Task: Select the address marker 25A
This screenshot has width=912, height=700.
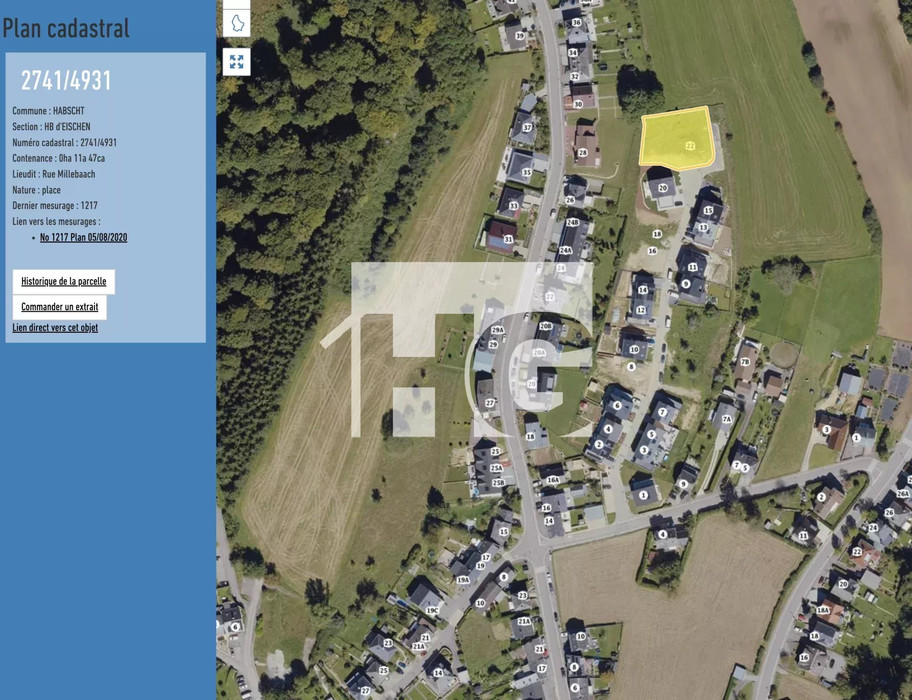Action: click(x=496, y=468)
